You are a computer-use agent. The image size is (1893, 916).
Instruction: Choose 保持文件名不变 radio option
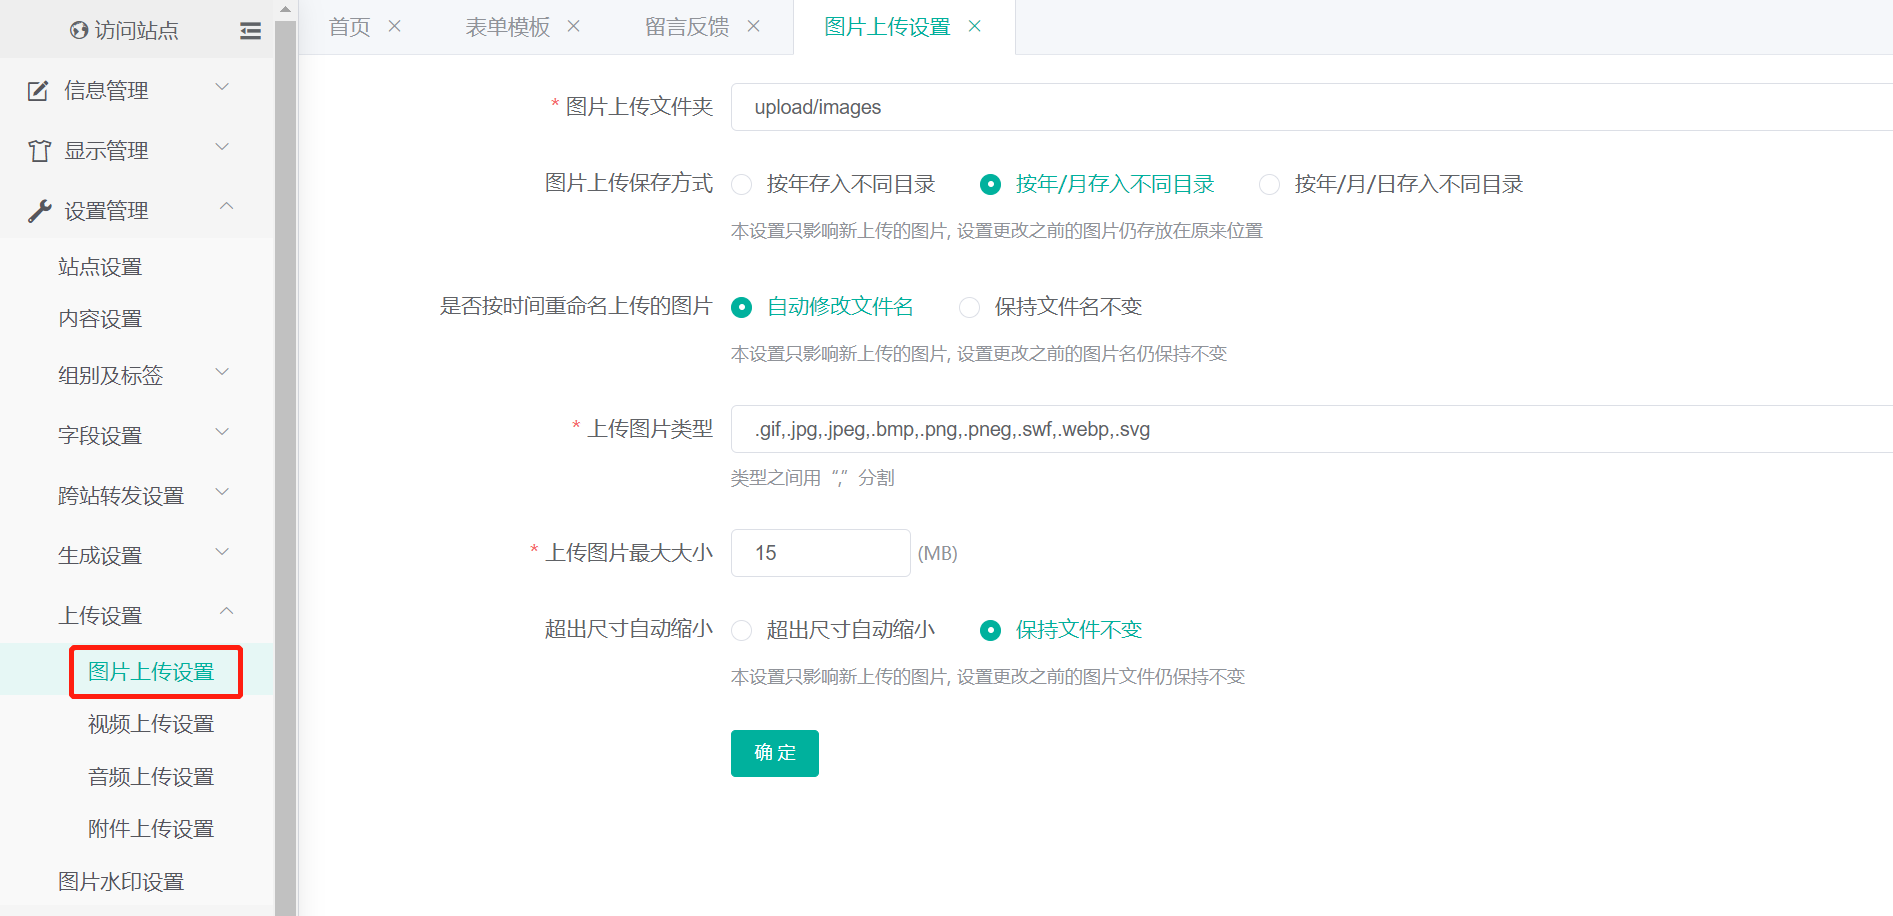pyautogui.click(x=969, y=308)
